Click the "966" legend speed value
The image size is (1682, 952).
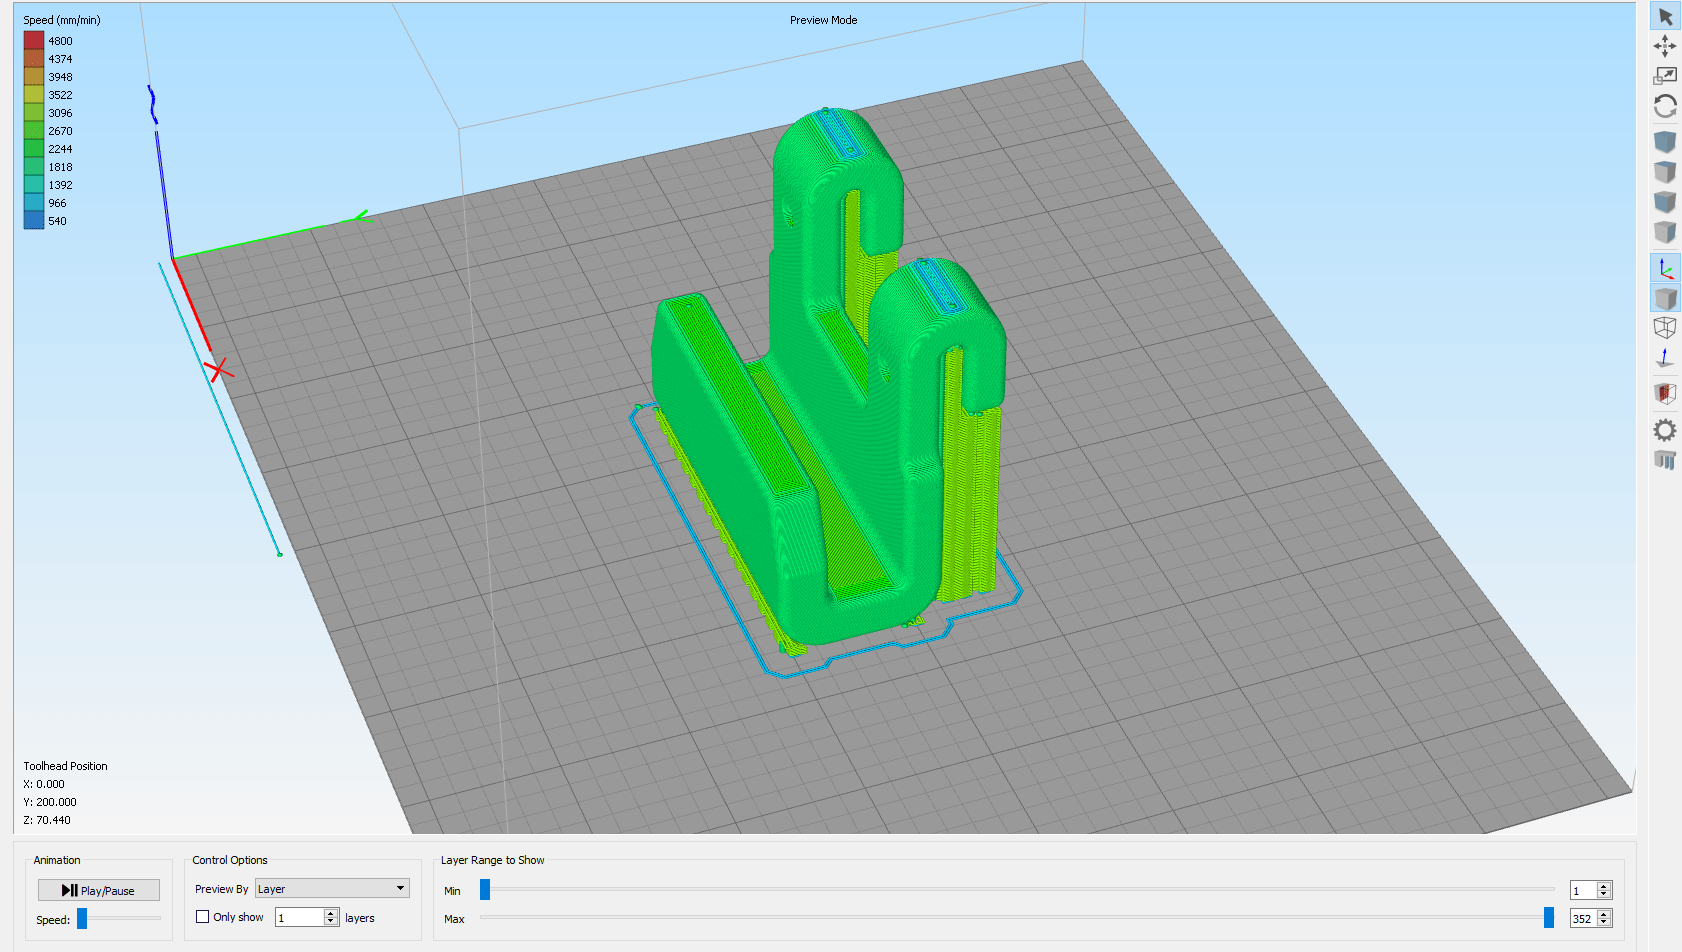tap(57, 203)
